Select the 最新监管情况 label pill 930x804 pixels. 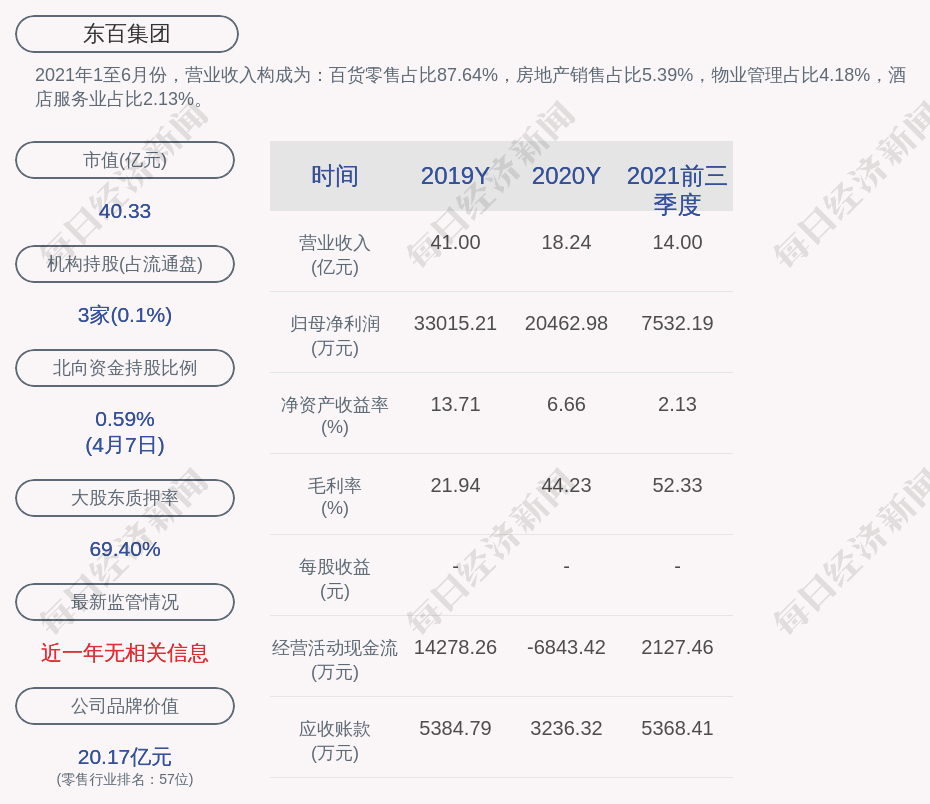(125, 602)
